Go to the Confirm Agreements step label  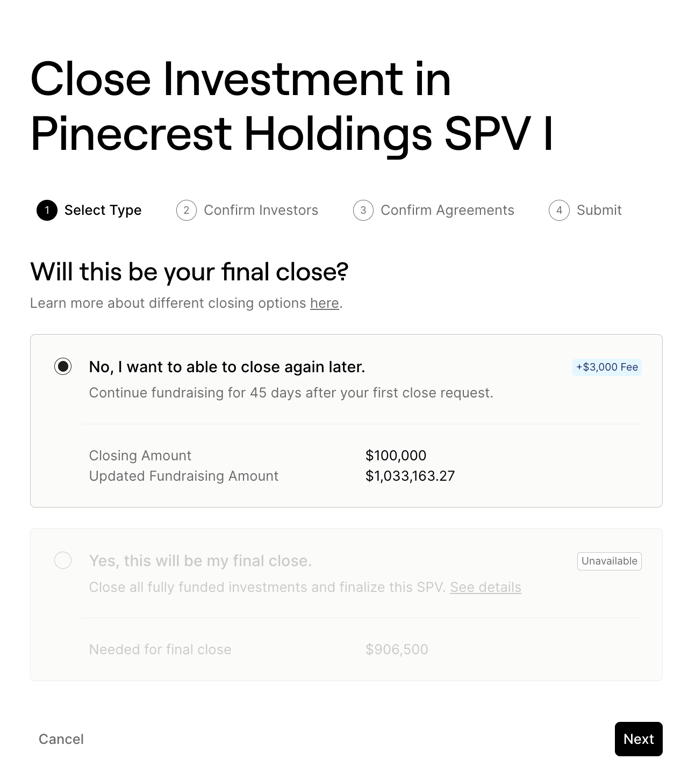(x=447, y=210)
